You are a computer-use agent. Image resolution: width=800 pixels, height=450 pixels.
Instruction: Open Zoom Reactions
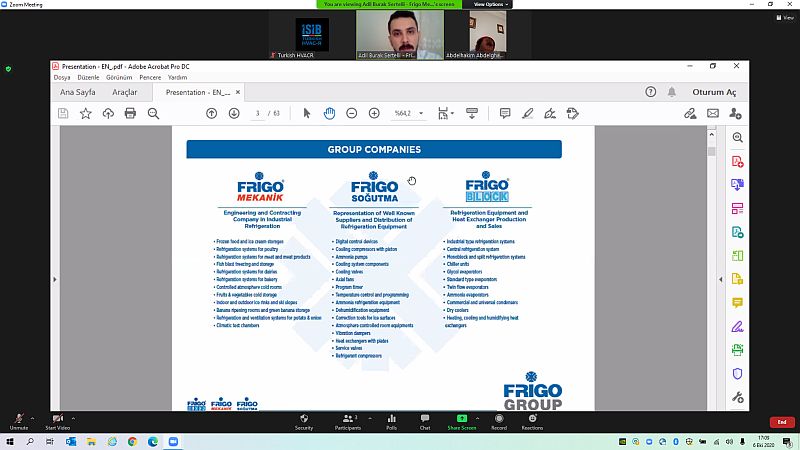tap(532, 421)
